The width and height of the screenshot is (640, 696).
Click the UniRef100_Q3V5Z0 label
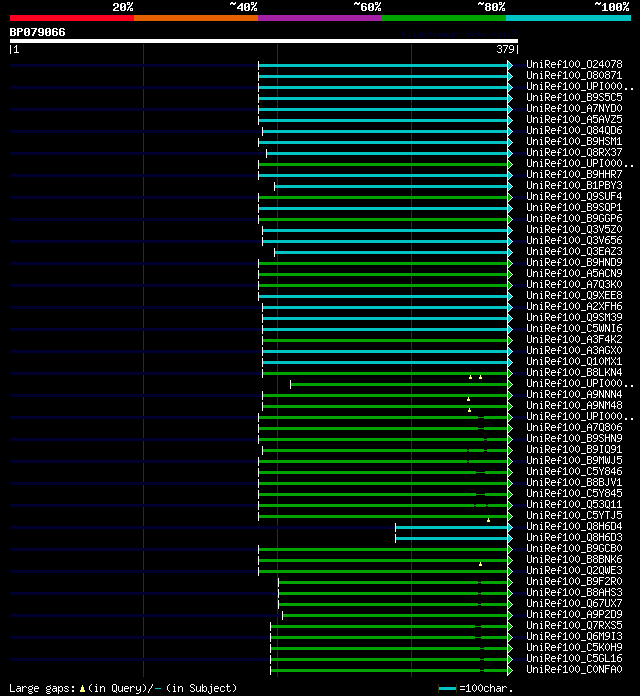(574, 229)
